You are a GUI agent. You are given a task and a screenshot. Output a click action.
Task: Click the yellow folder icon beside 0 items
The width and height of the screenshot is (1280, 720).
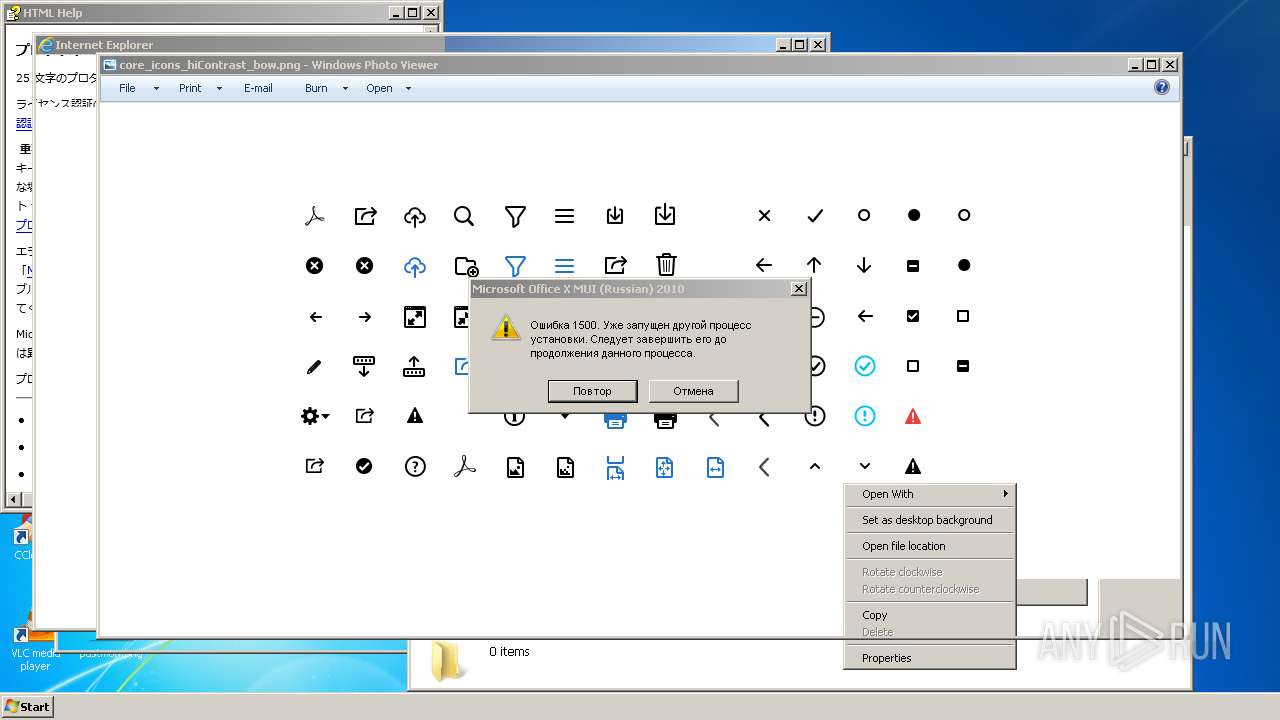pos(447,661)
